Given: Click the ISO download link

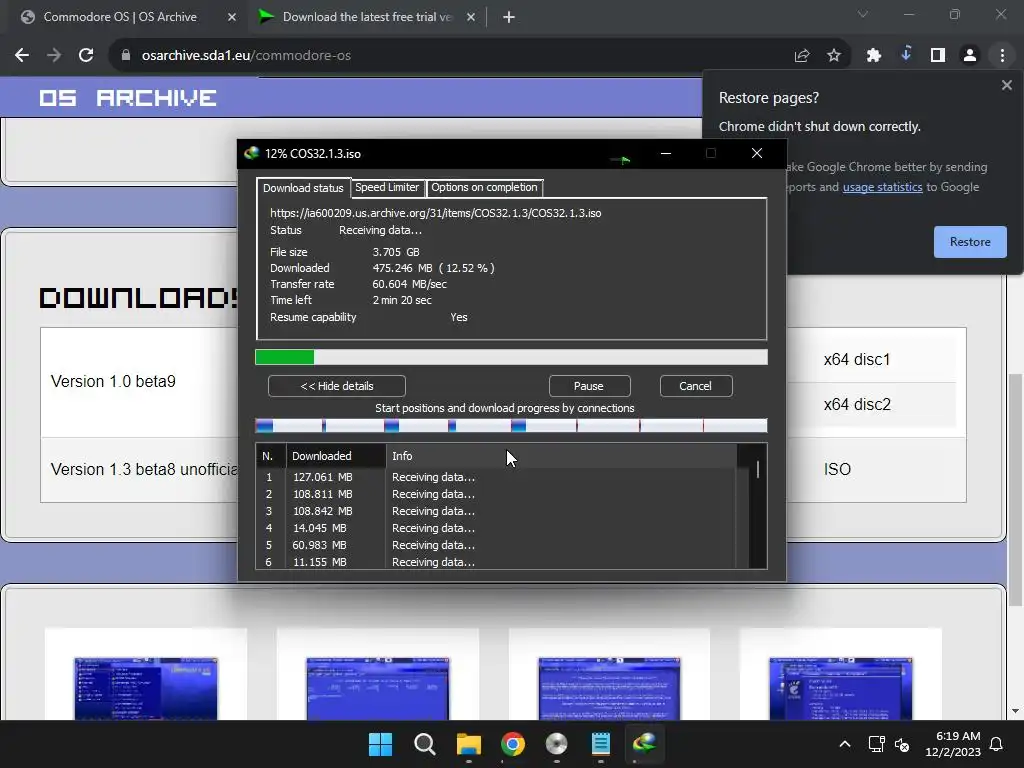Looking at the screenshot, I should click(837, 470).
